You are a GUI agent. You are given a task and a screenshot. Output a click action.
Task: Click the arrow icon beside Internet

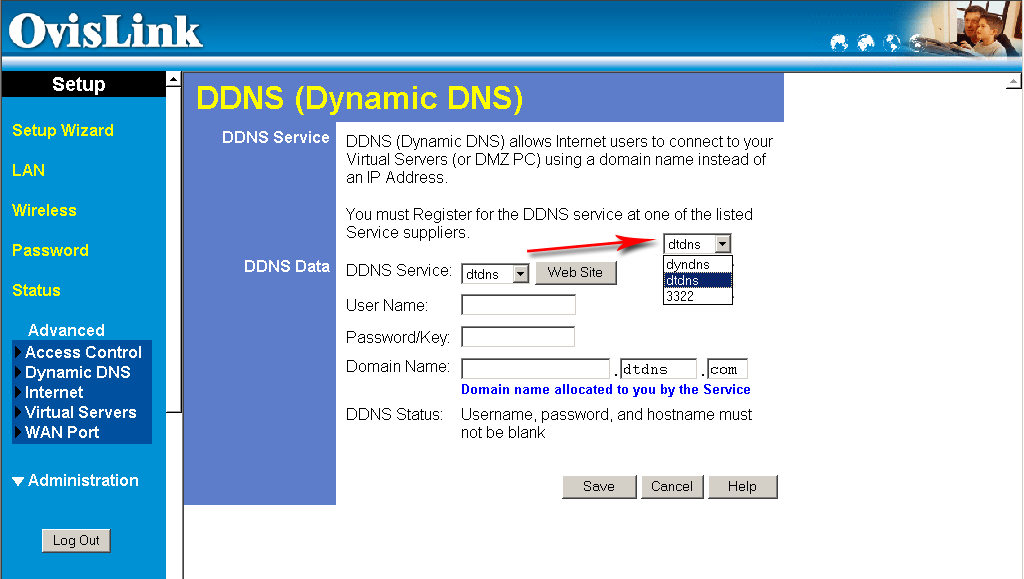click(18, 392)
